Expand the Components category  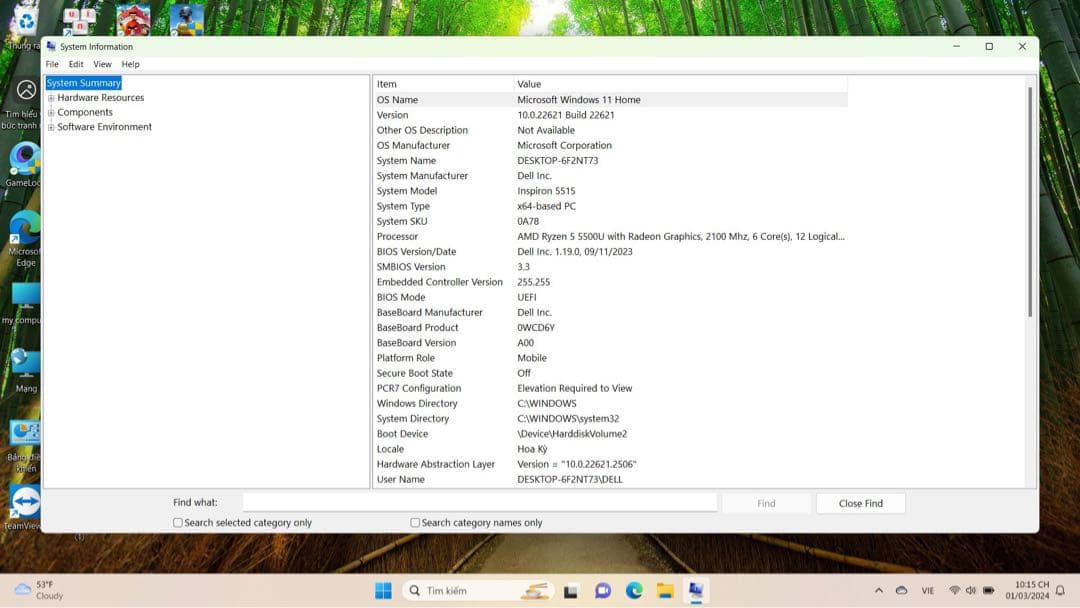(49, 112)
